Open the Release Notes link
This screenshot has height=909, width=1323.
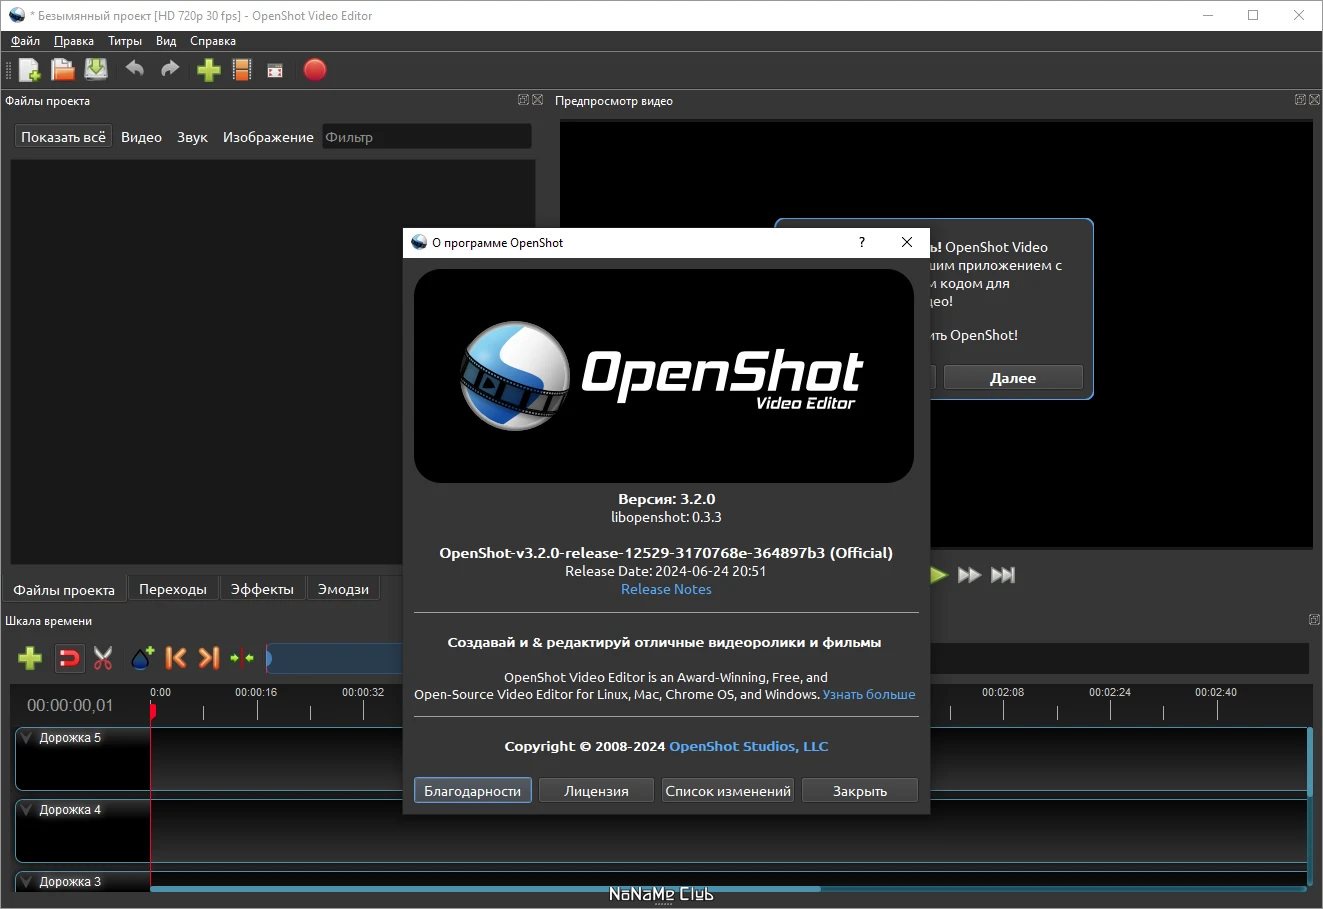pyautogui.click(x=666, y=589)
